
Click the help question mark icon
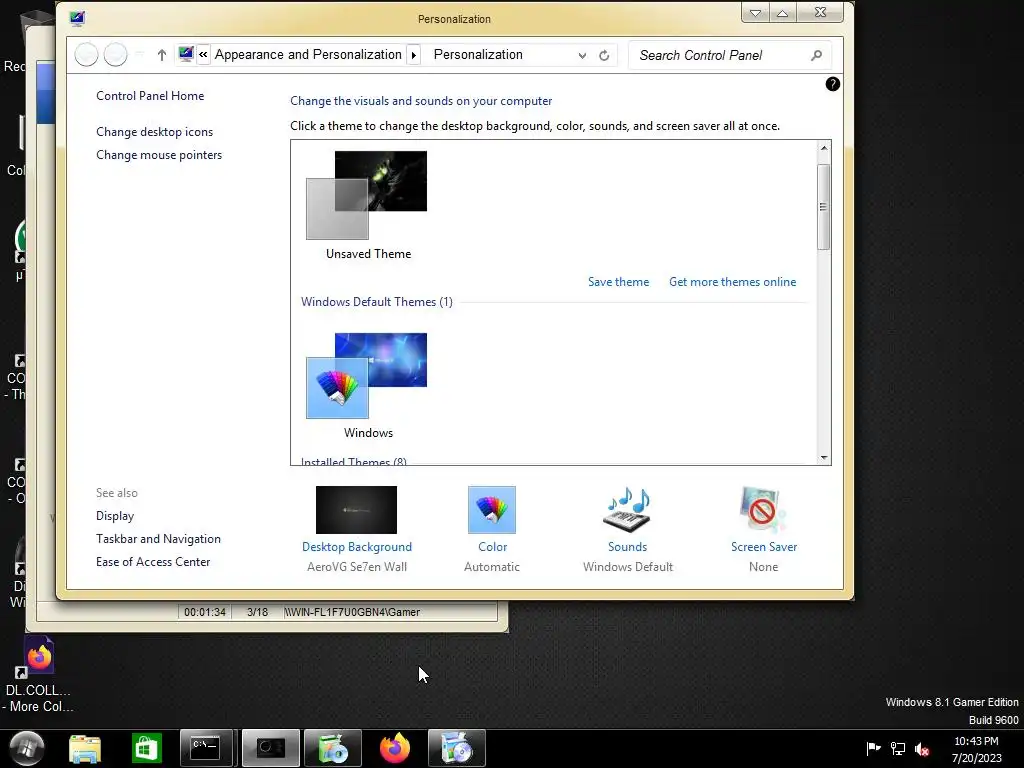[832, 84]
